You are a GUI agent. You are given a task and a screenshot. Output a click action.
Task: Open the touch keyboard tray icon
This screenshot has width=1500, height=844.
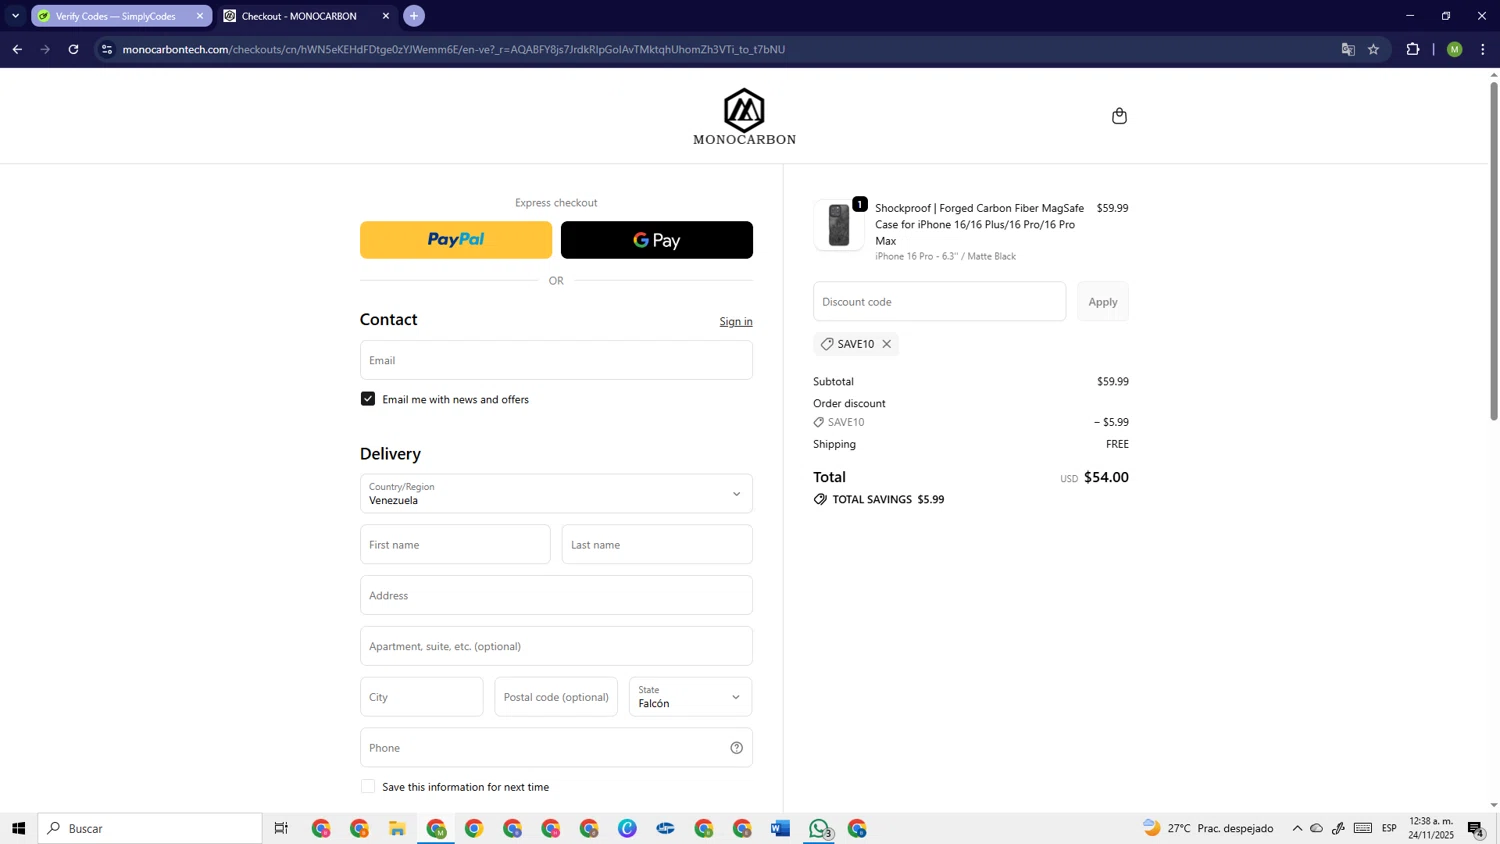[1363, 828]
